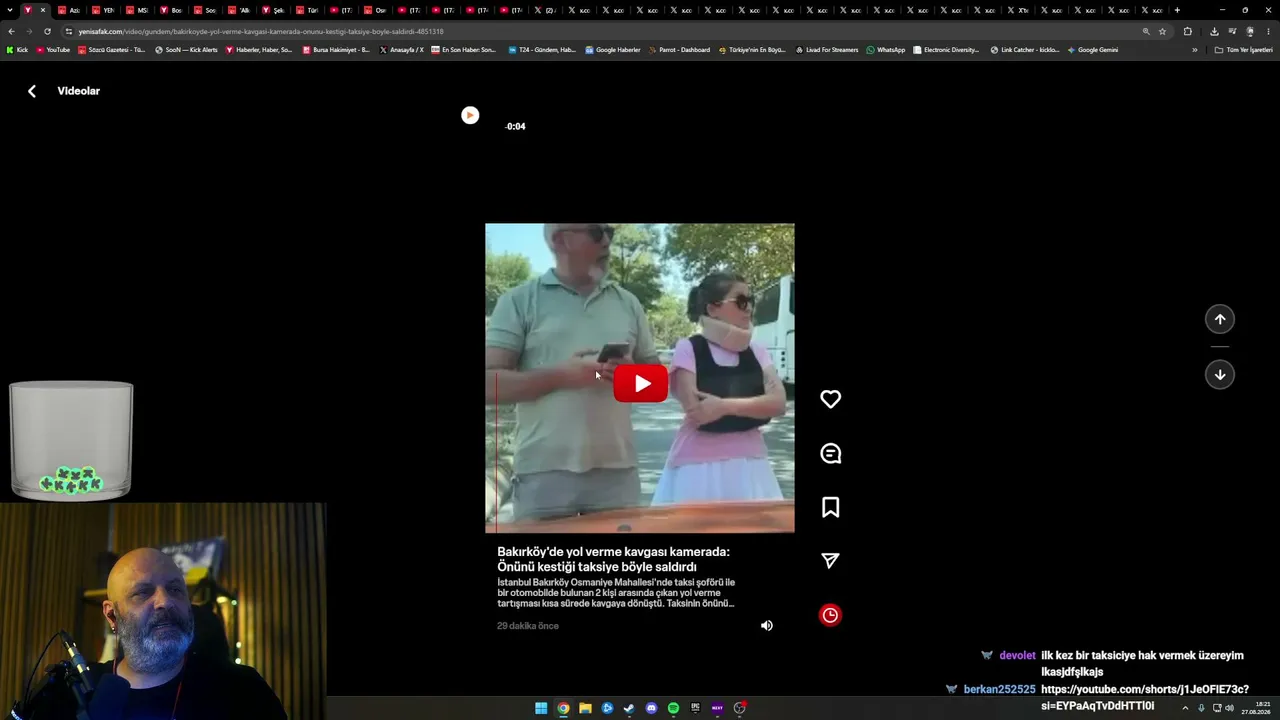
Task: Open the Google Gemini bookmark
Action: click(x=1092, y=50)
